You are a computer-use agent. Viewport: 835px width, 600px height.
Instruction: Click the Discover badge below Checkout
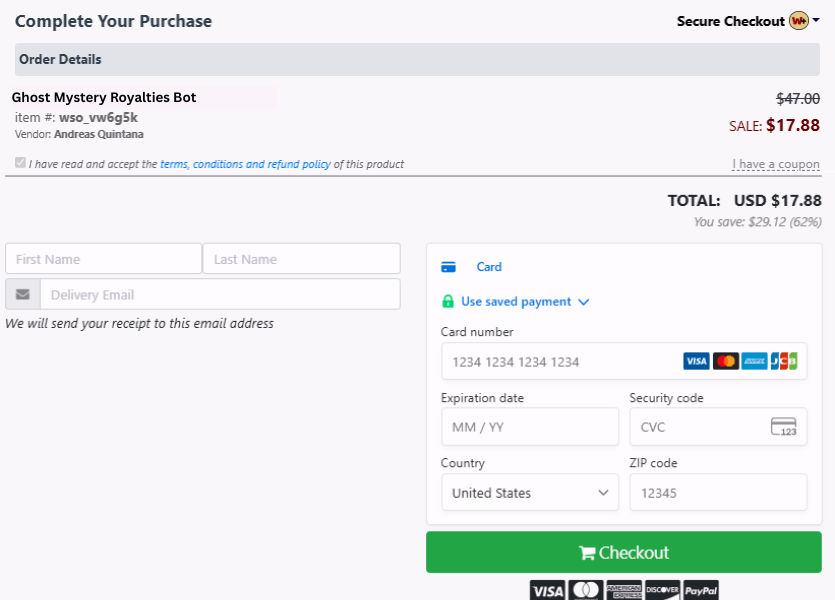tap(662, 590)
